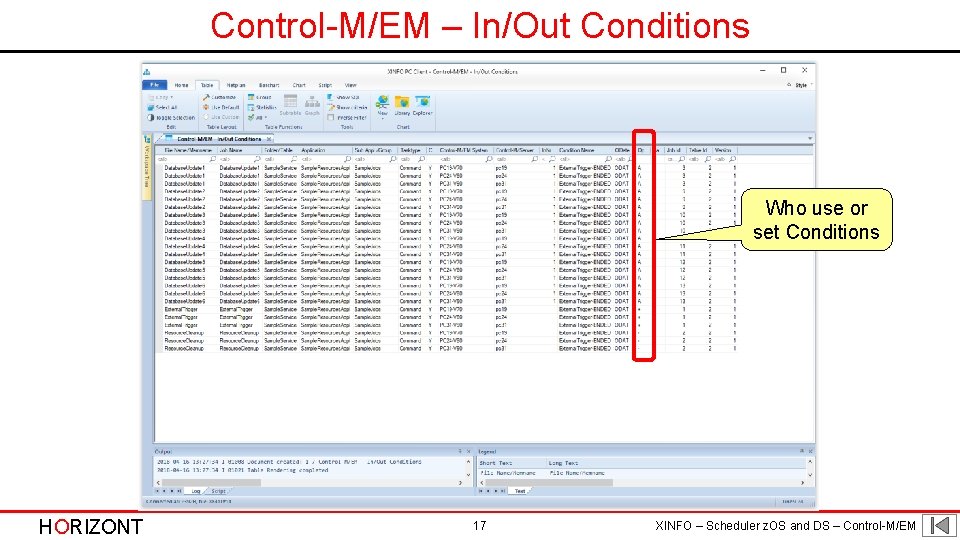Click the Subtable icon

click(290, 105)
